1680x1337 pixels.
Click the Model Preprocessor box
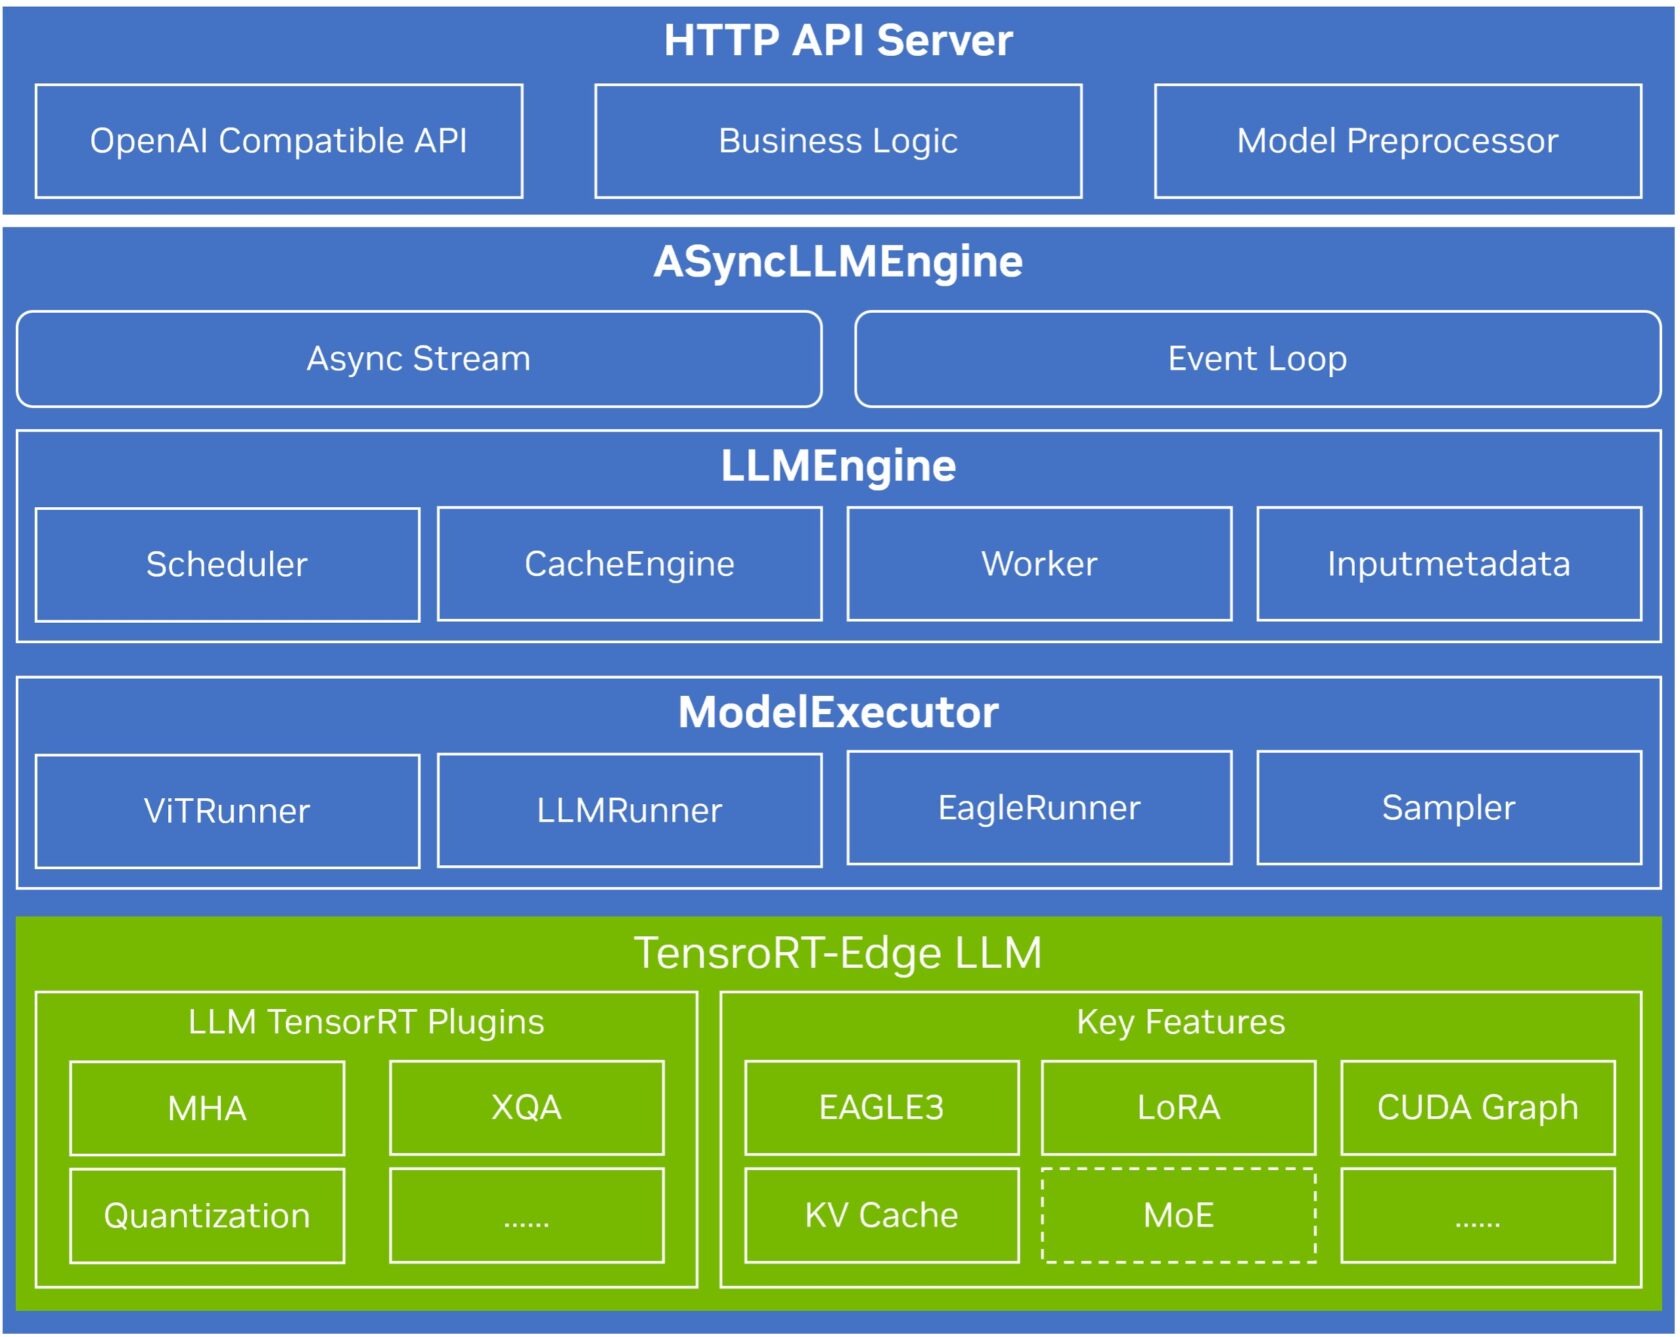pyautogui.click(x=1397, y=141)
